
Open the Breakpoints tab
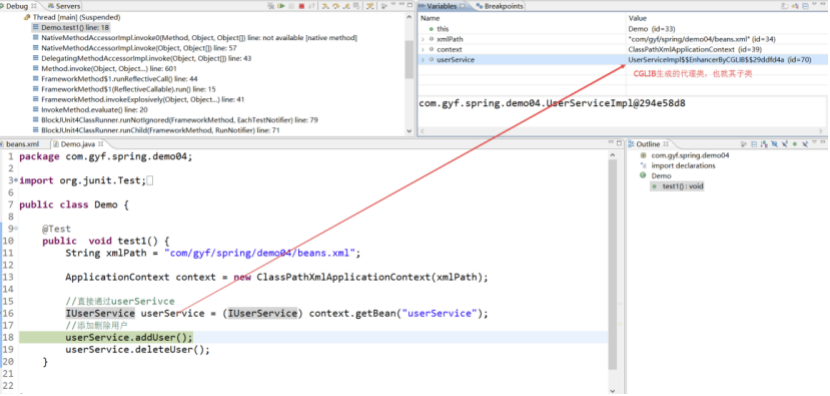(x=500, y=6)
